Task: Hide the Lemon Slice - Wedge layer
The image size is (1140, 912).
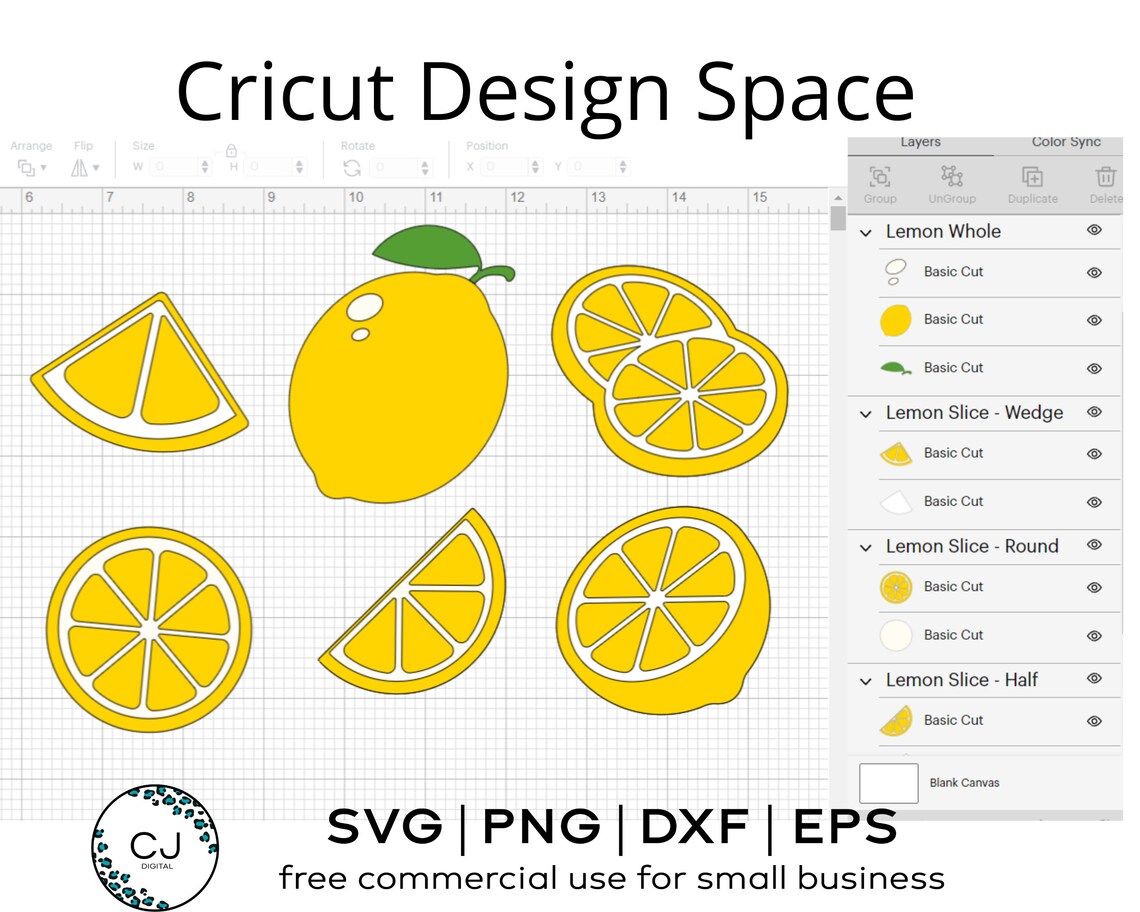Action: tap(1094, 411)
